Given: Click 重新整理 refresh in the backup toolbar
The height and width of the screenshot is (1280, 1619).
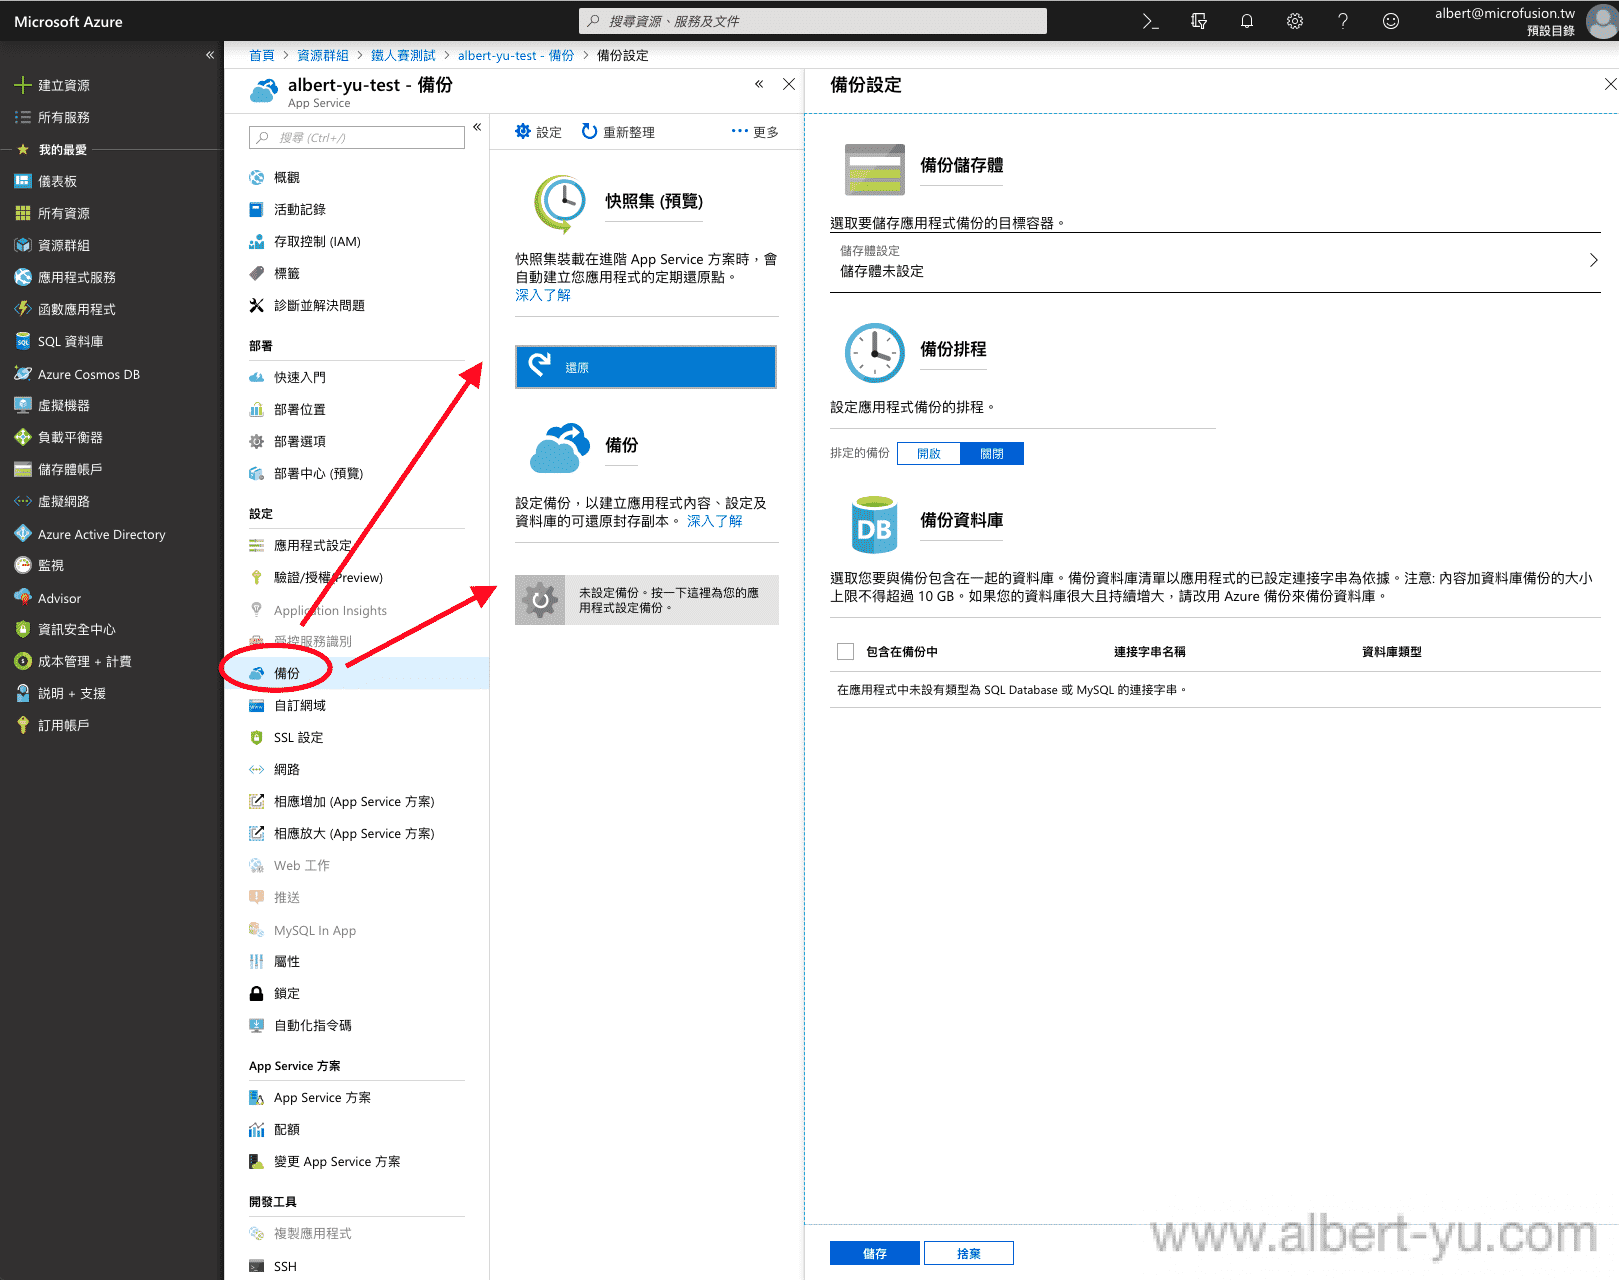Looking at the screenshot, I should (618, 131).
